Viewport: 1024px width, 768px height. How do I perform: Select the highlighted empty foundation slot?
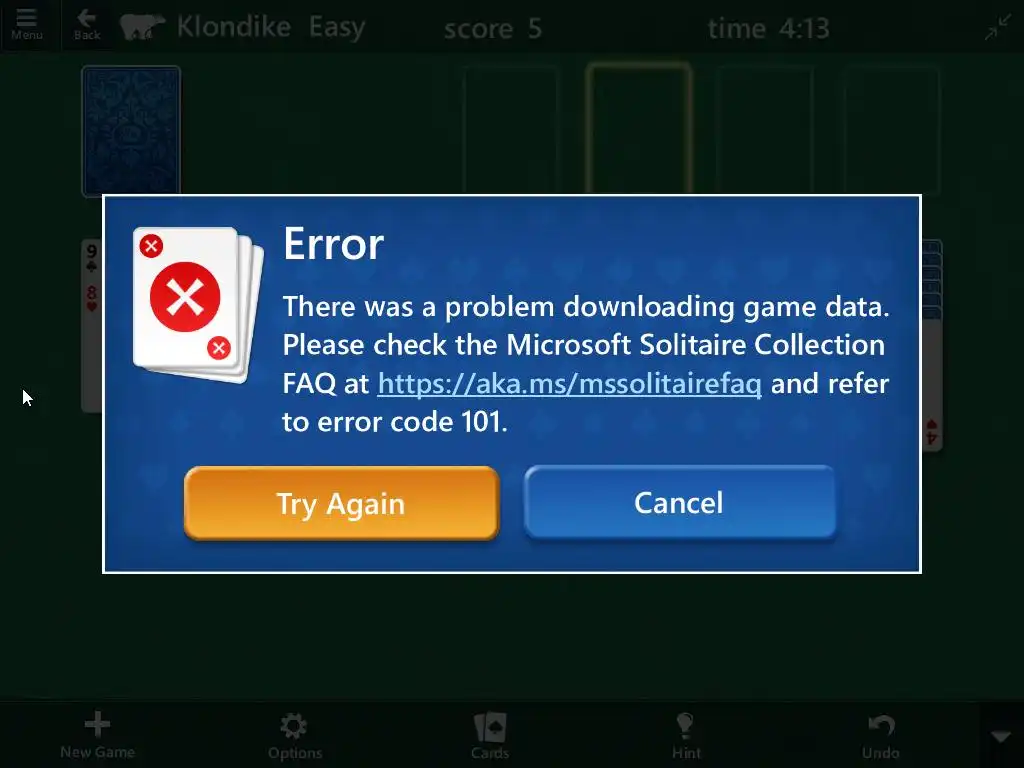tap(638, 128)
